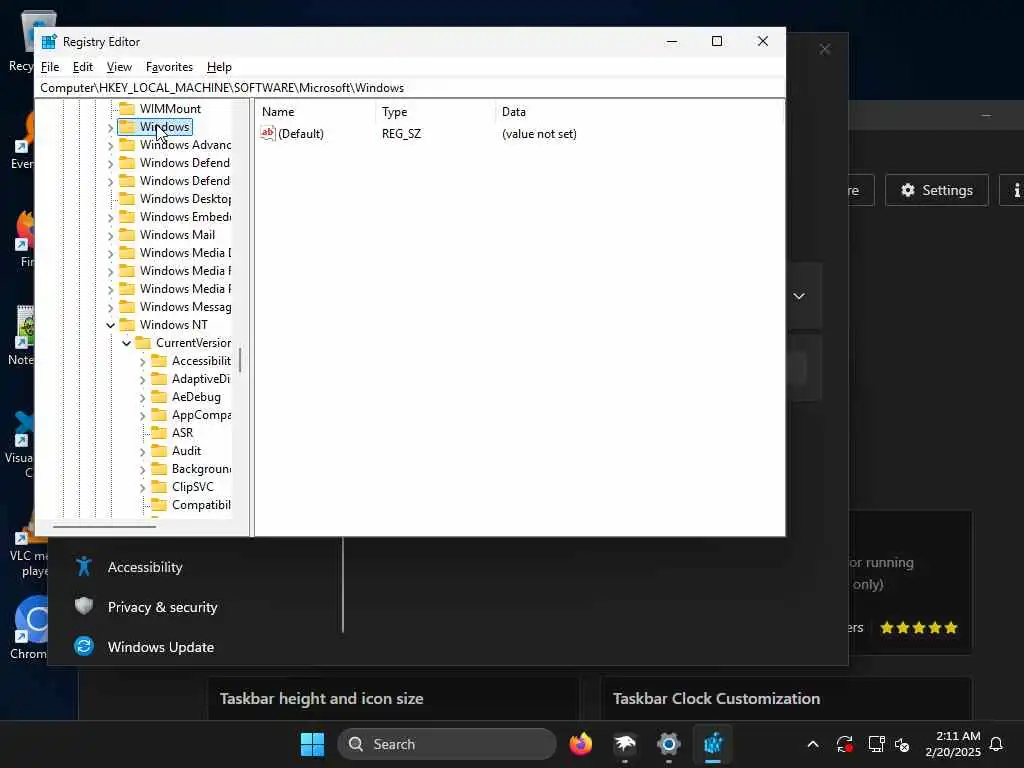Collapse the Windows NT key
The width and height of the screenshot is (1024, 768).
[110, 325]
